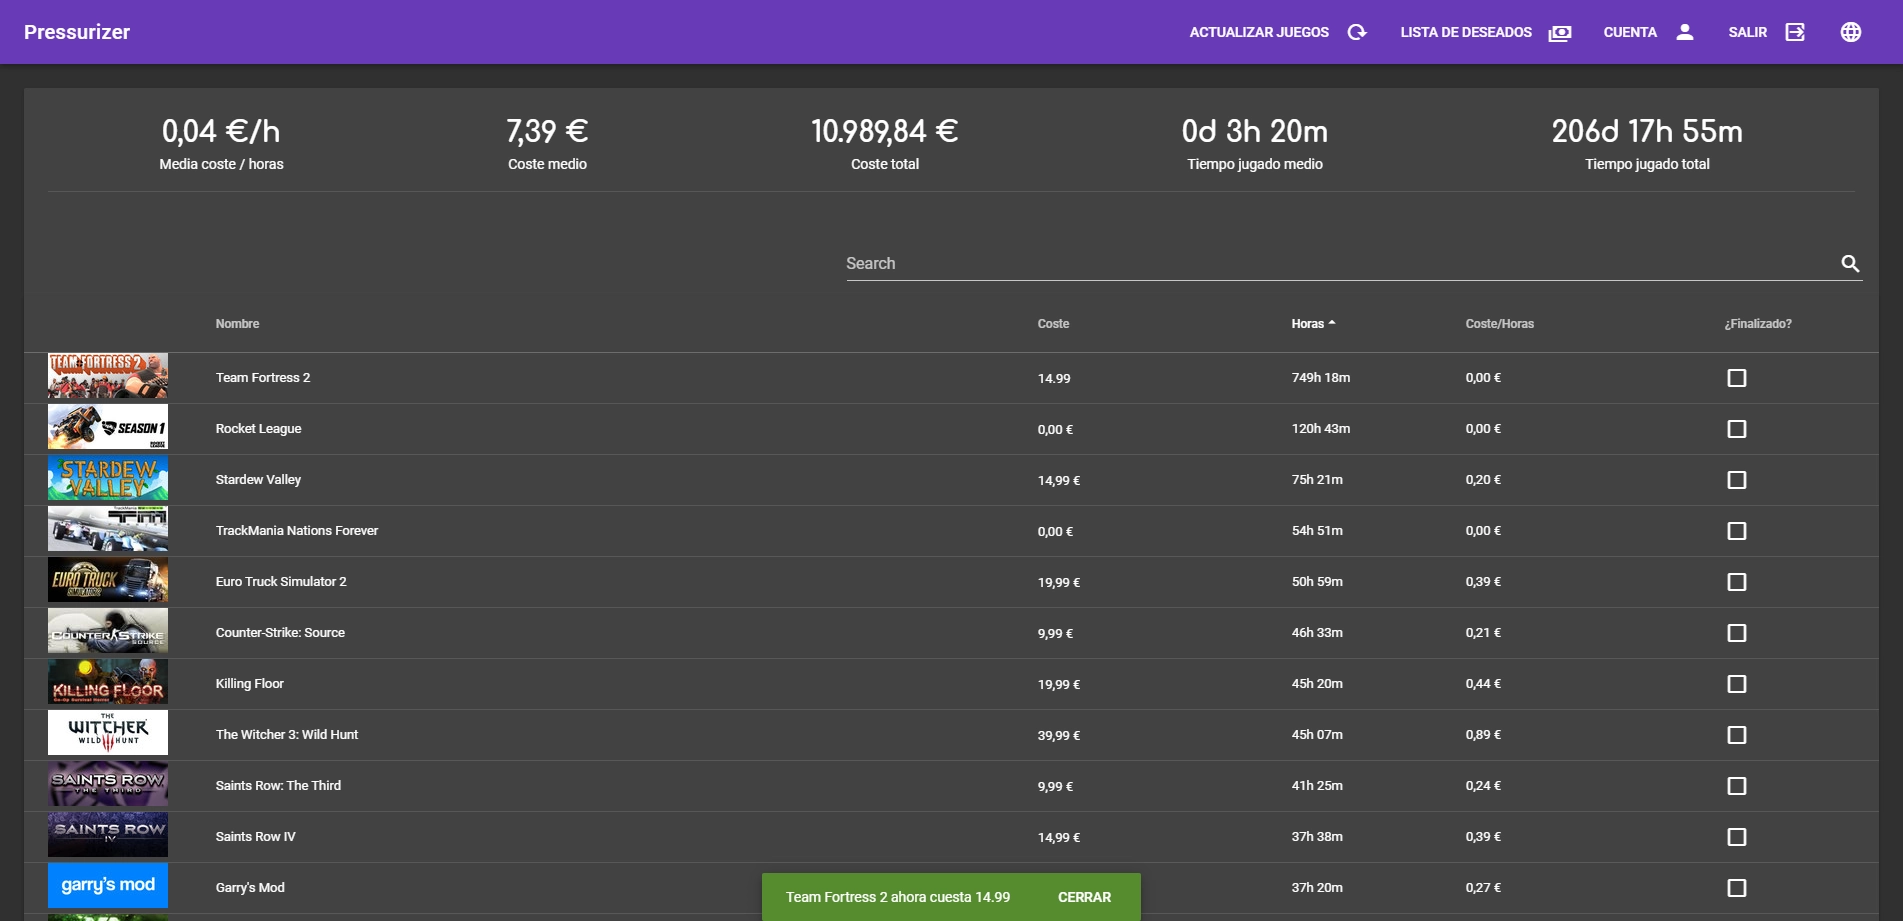1903x921 pixels.
Task: Tick Killing Floor finished checkbox
Action: pyautogui.click(x=1737, y=684)
